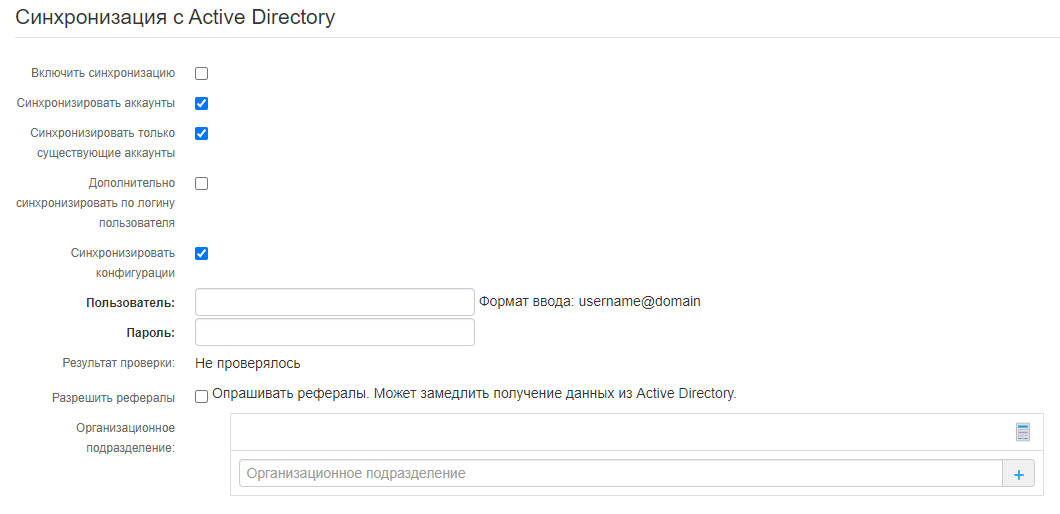Uncheck 'Синхронизировать аккаунты' checkbox
The height and width of the screenshot is (514, 1060).
click(x=201, y=103)
